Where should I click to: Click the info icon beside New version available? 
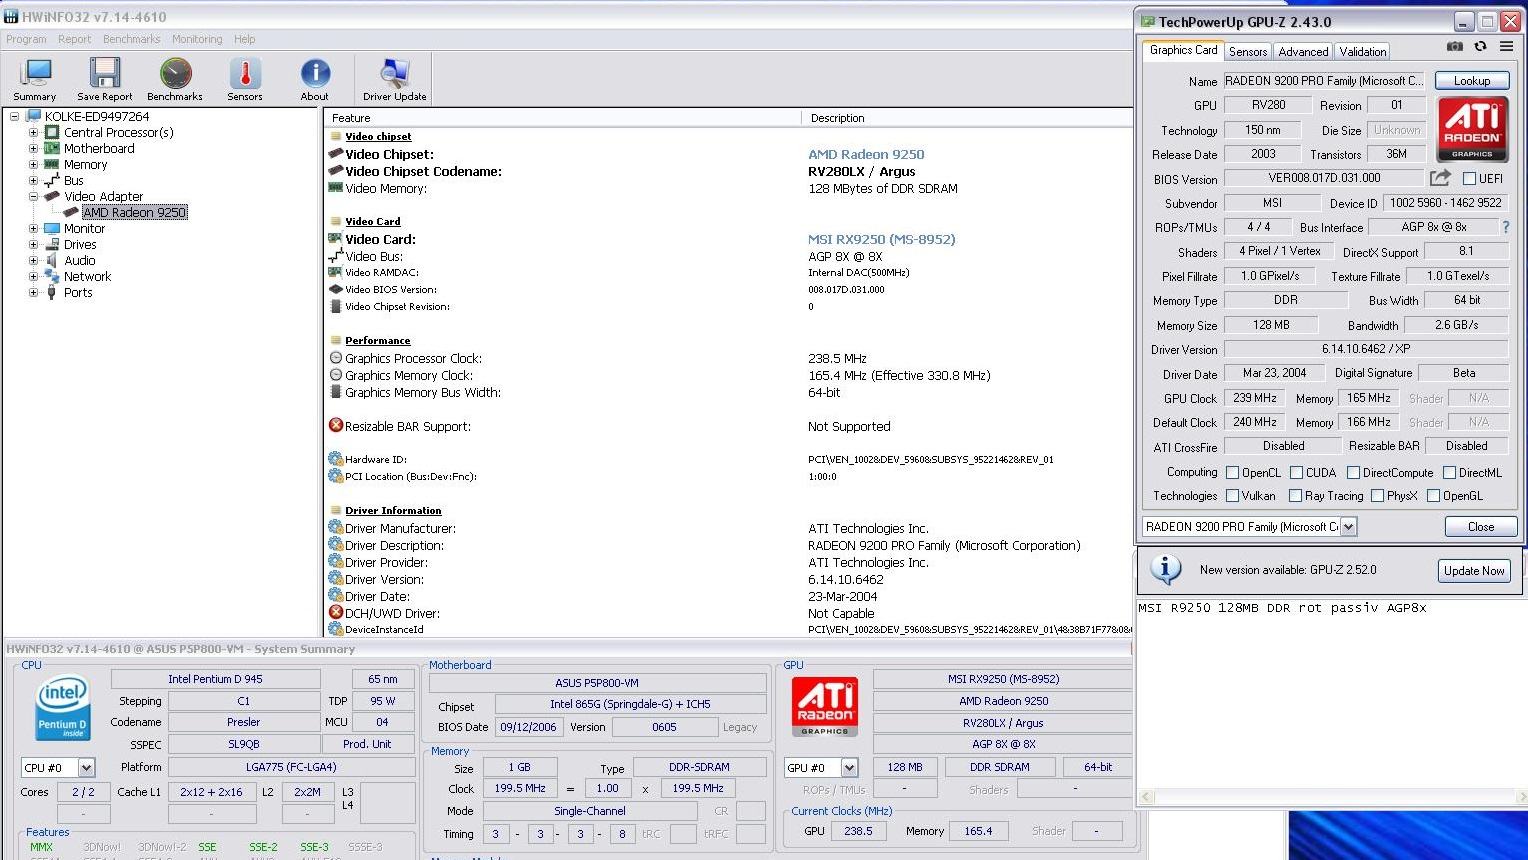1165,569
